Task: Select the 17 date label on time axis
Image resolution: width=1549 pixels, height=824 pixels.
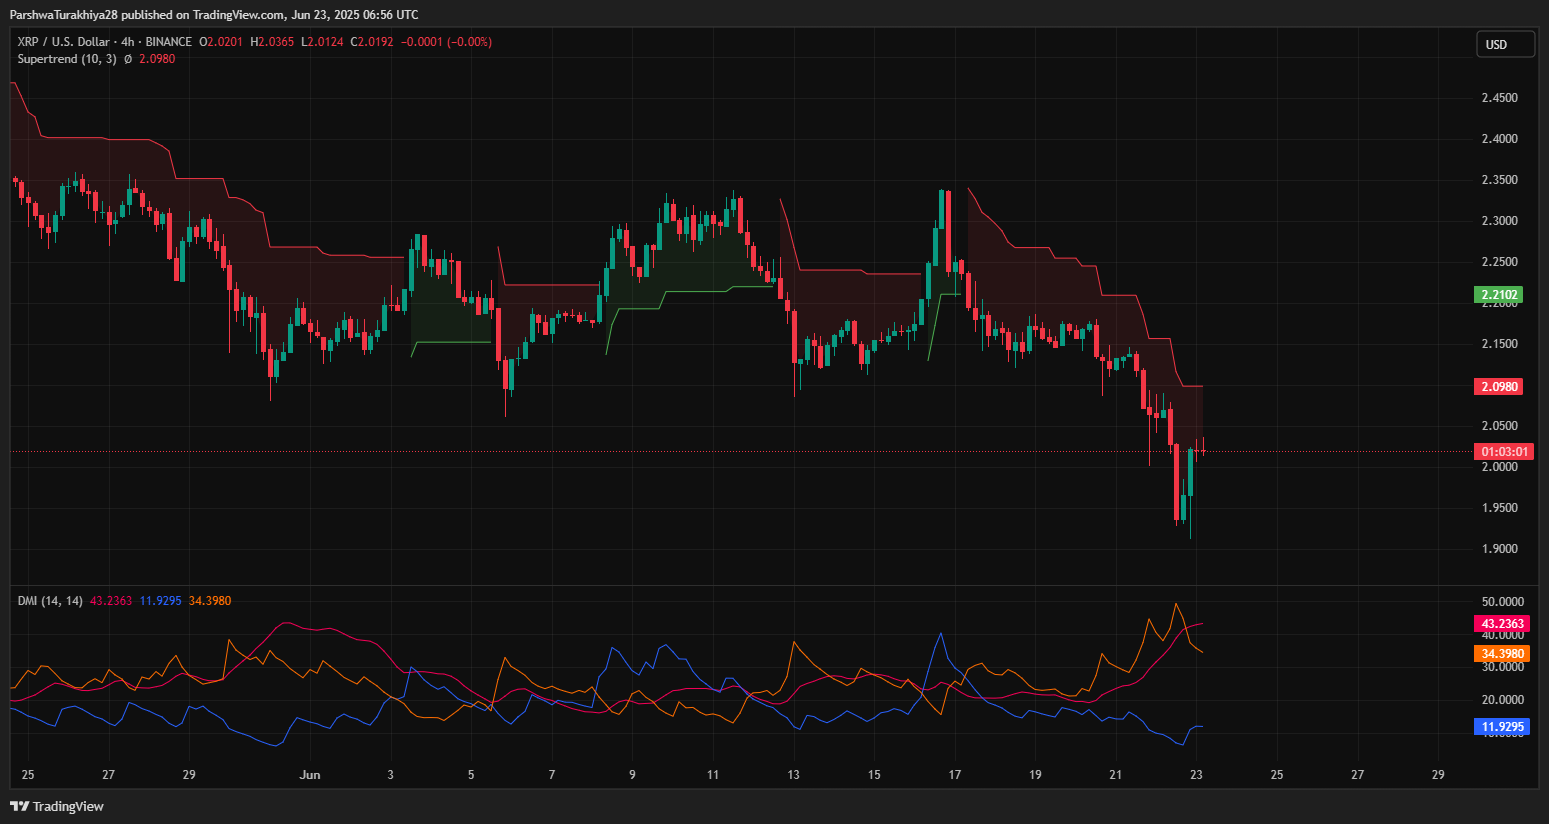Action: coord(955,774)
